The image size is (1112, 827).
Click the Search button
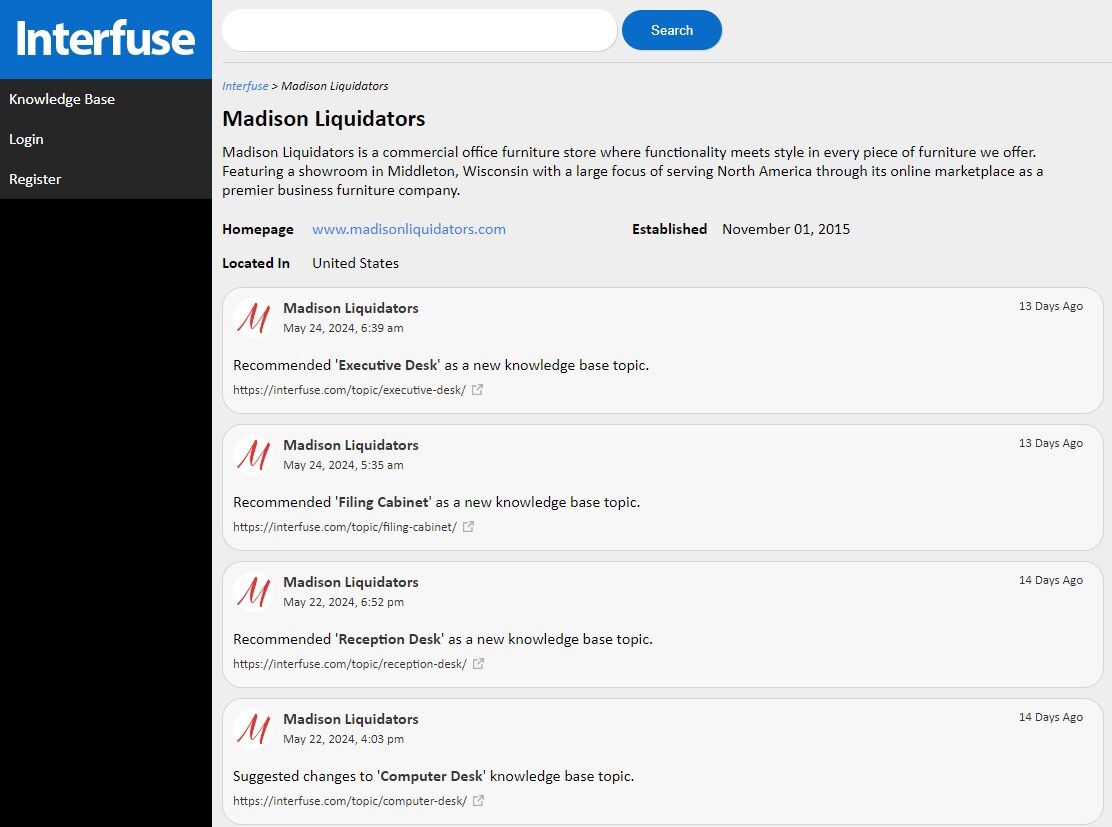[x=672, y=30]
